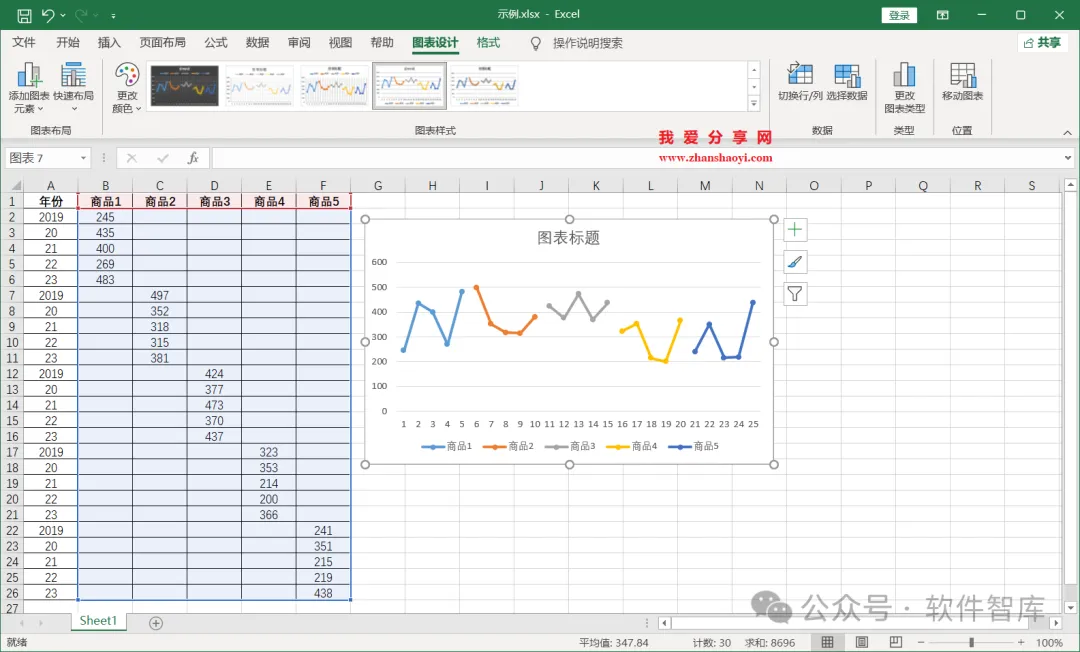Open the 更改颜色 palette icon
The image size is (1080, 652).
click(127, 75)
